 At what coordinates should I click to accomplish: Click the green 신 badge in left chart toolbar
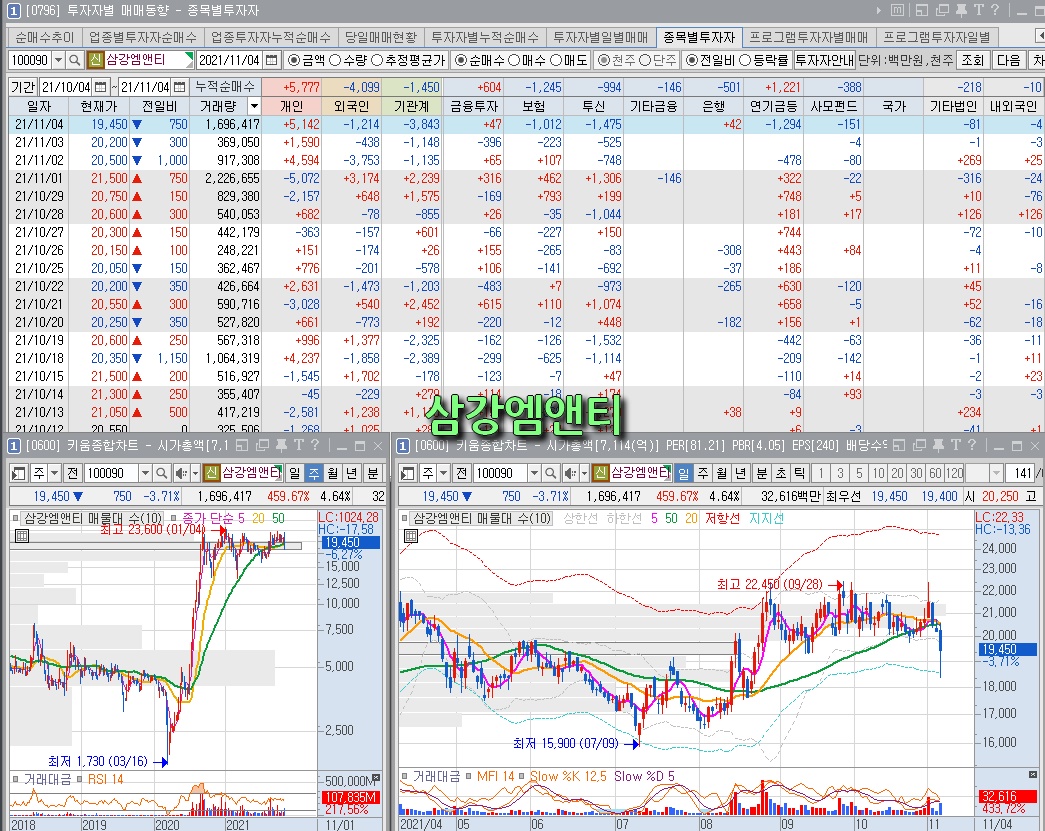click(x=211, y=472)
